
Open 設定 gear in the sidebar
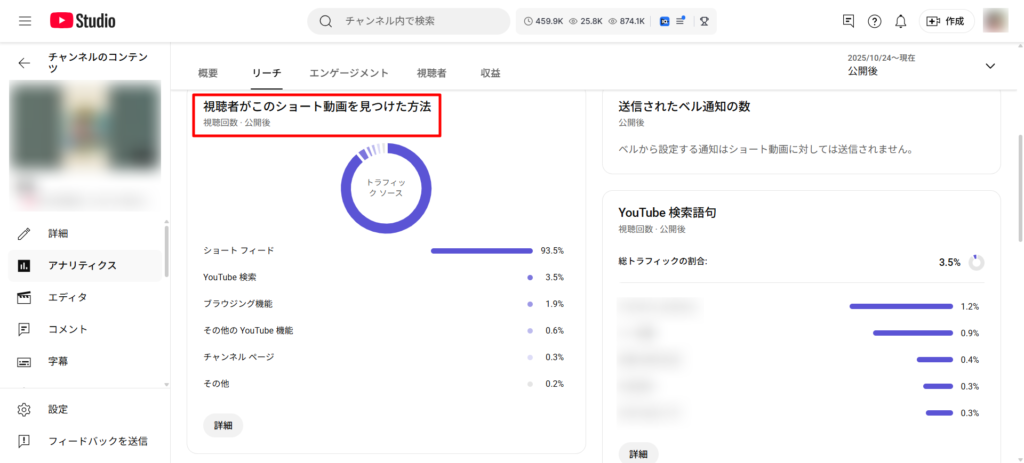coord(58,409)
